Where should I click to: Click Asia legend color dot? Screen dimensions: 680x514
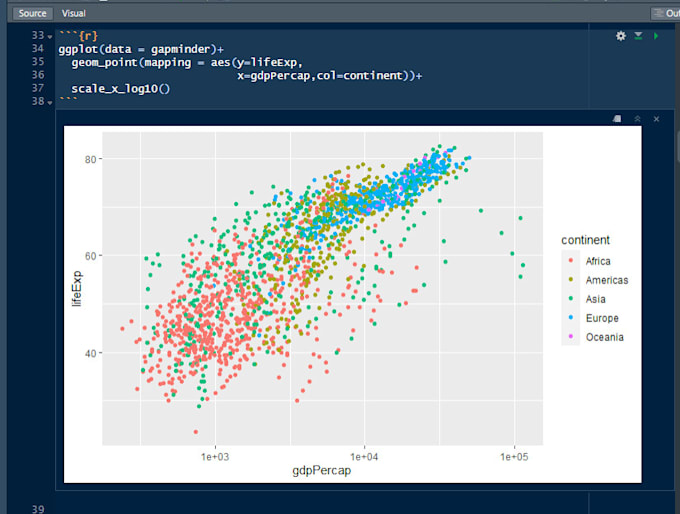[x=571, y=298]
